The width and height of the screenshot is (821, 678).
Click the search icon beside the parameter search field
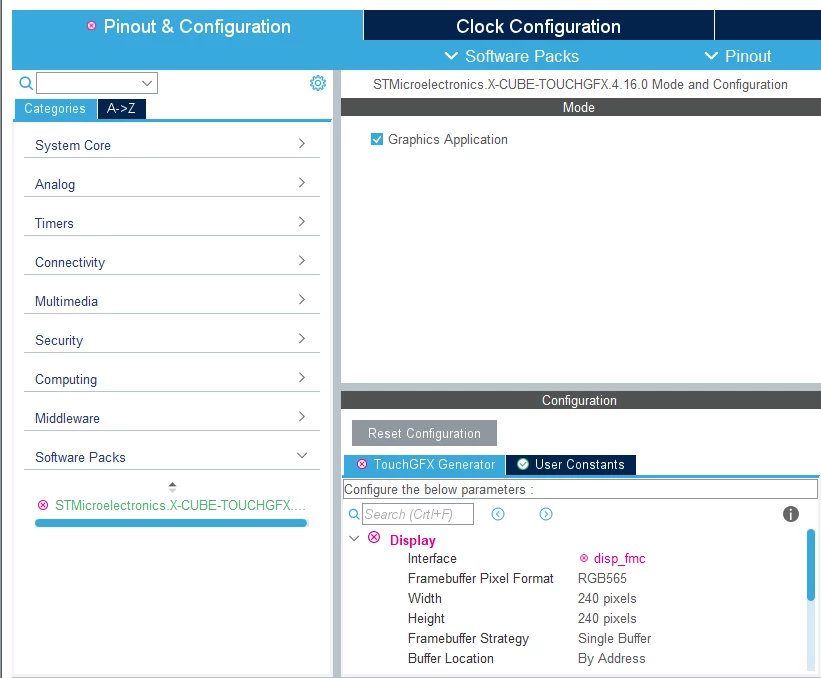(354, 514)
